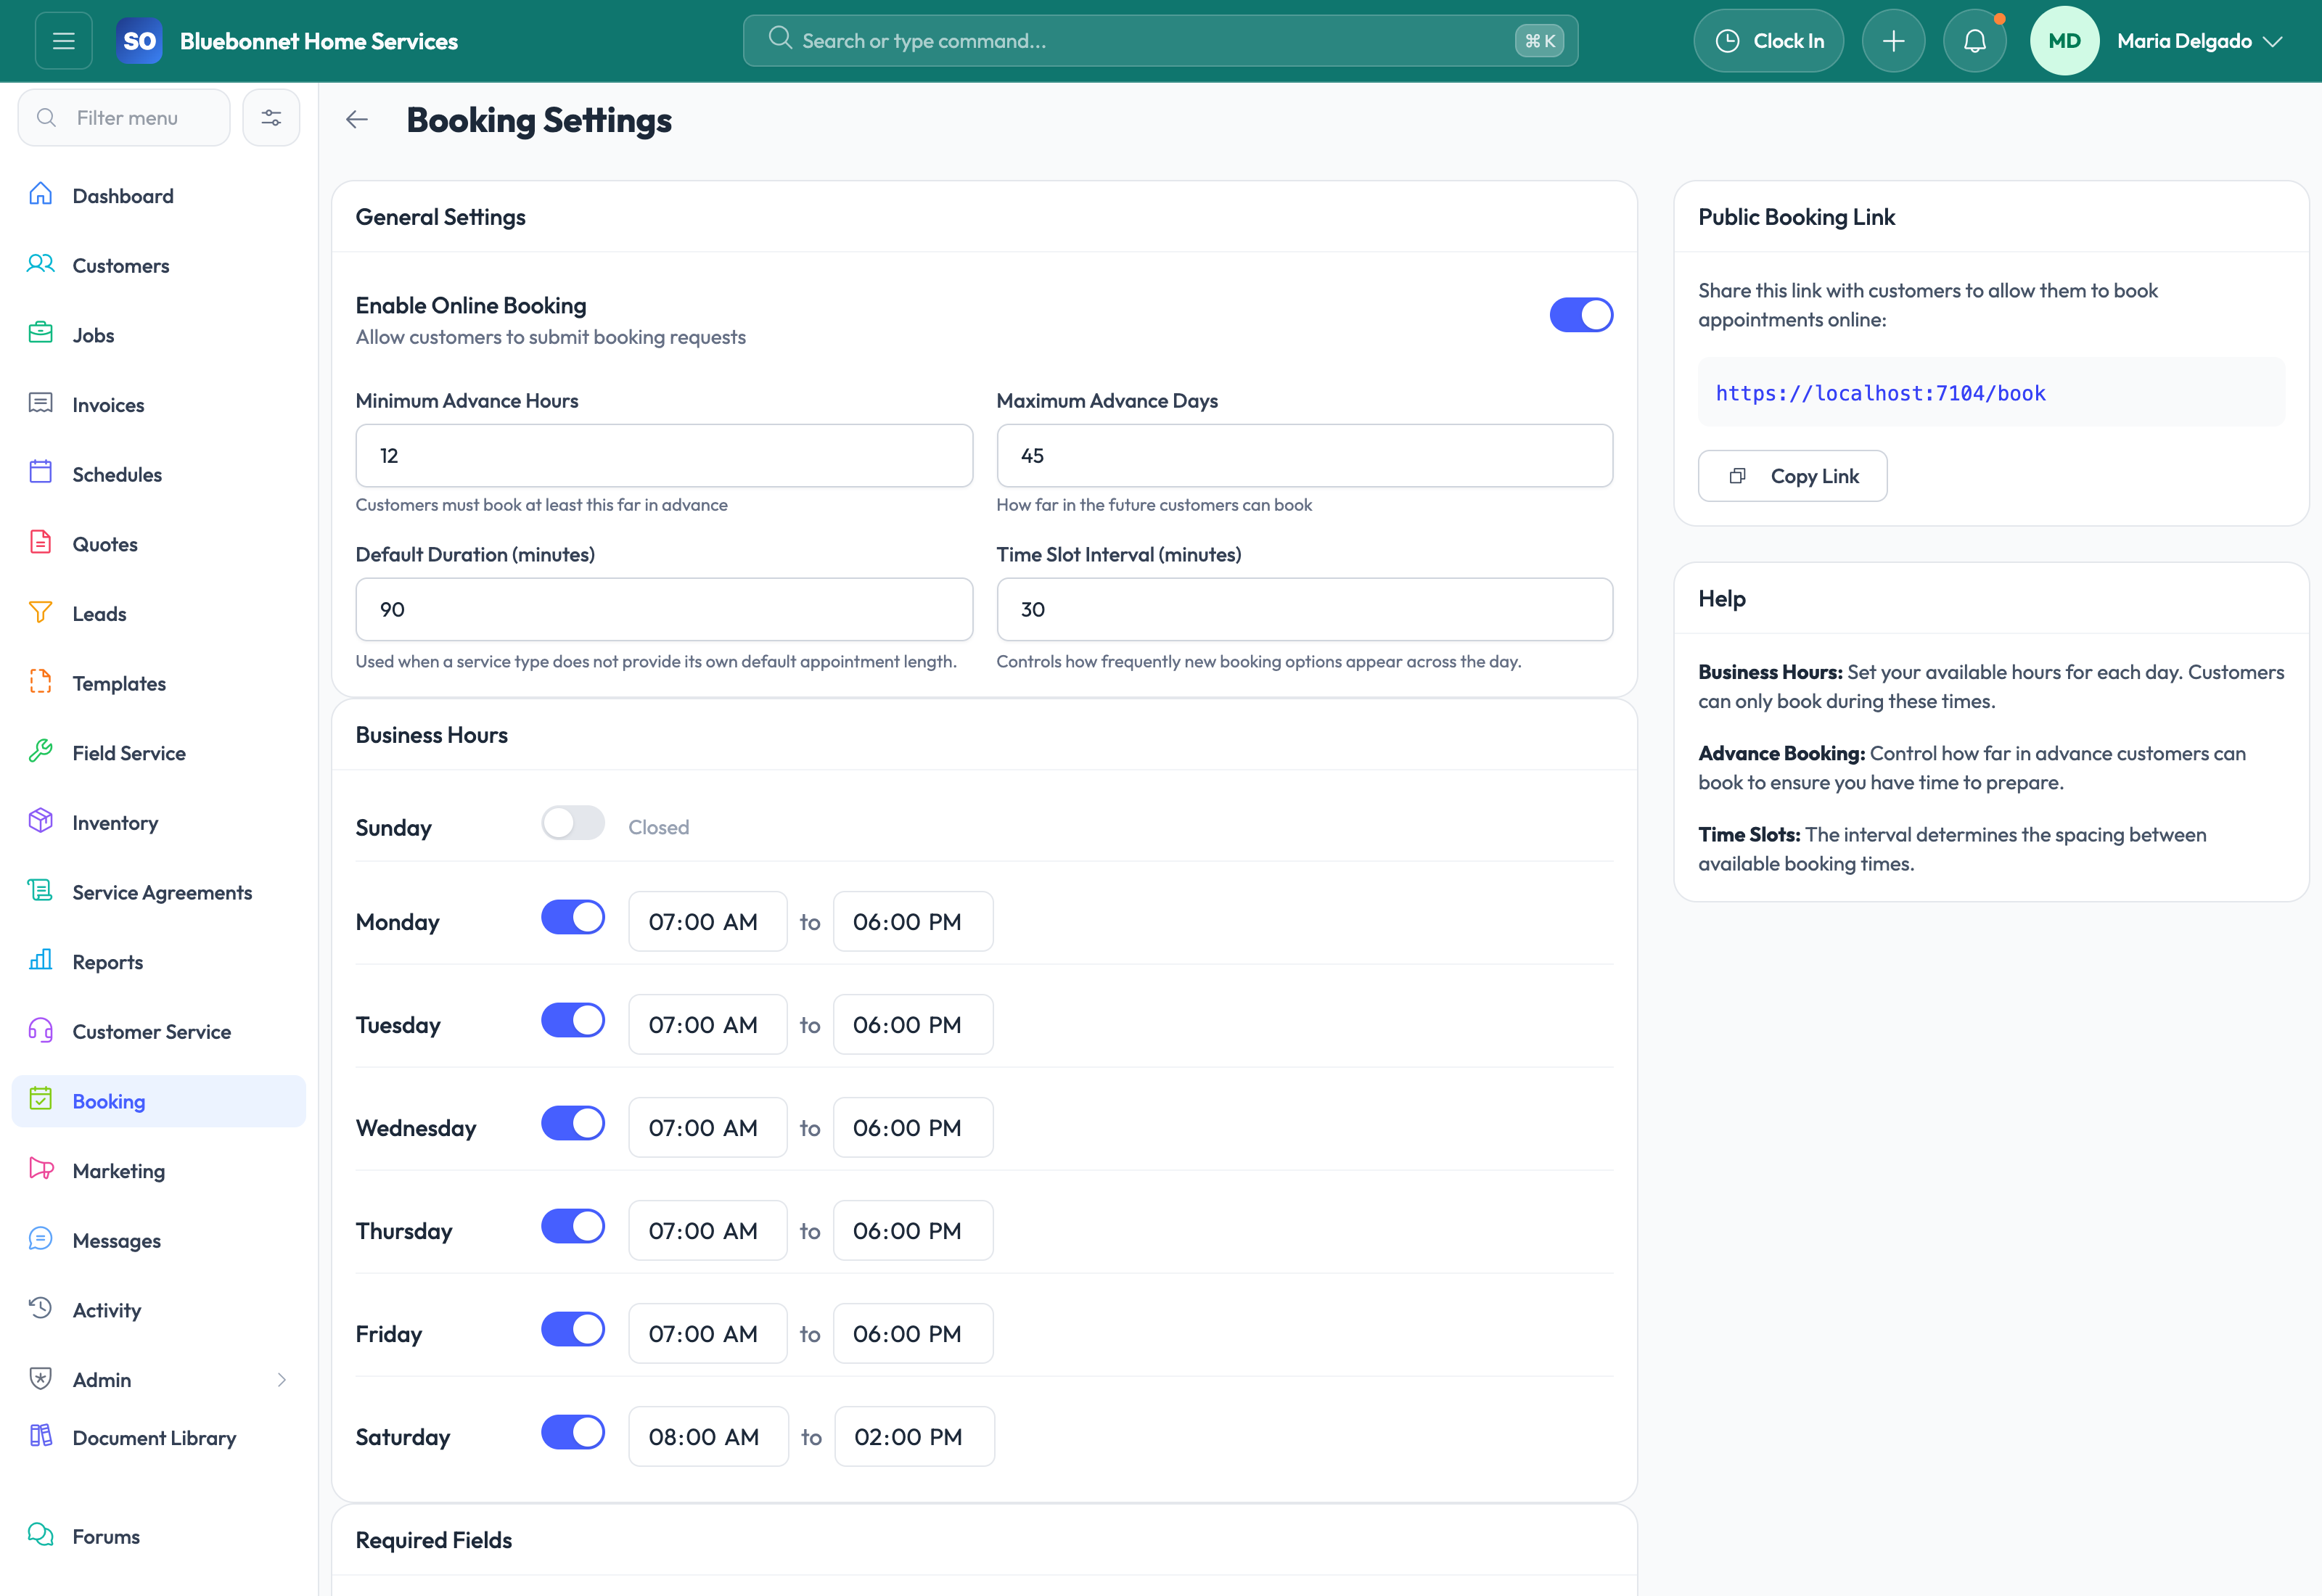
Task: Click the MD user avatar
Action: pyautogui.click(x=2064, y=41)
